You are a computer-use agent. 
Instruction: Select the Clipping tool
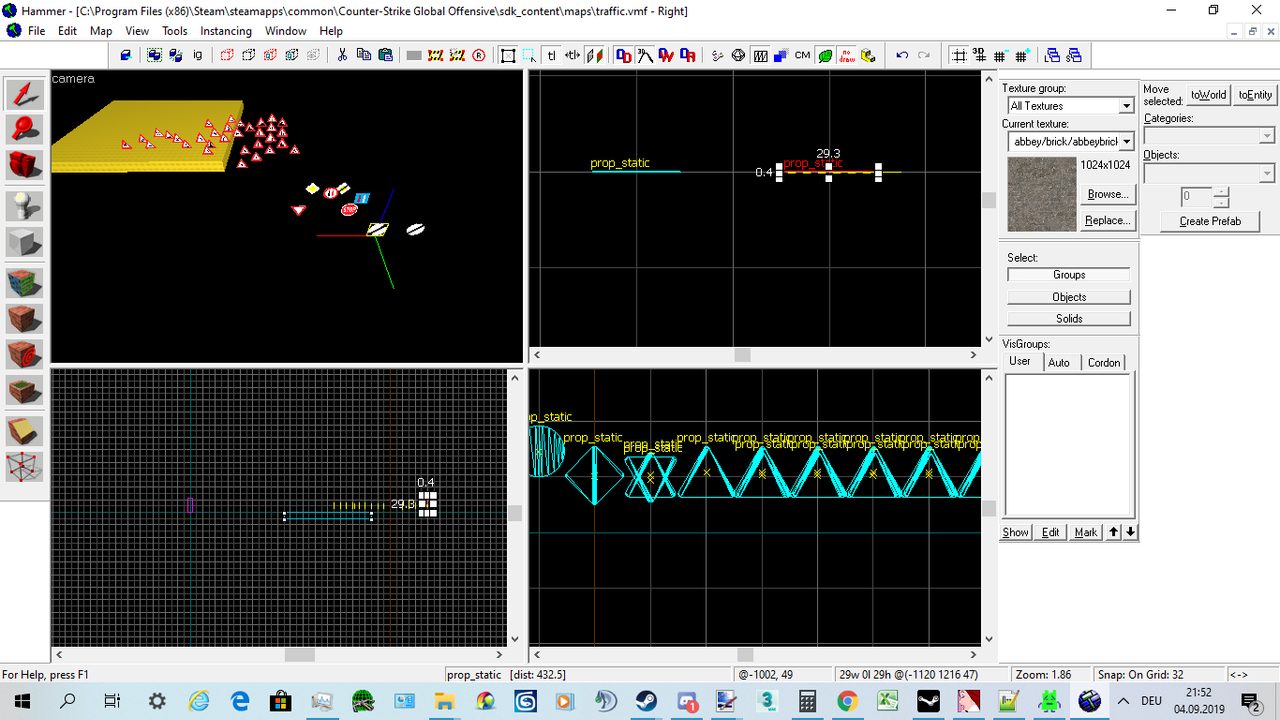click(x=27, y=431)
